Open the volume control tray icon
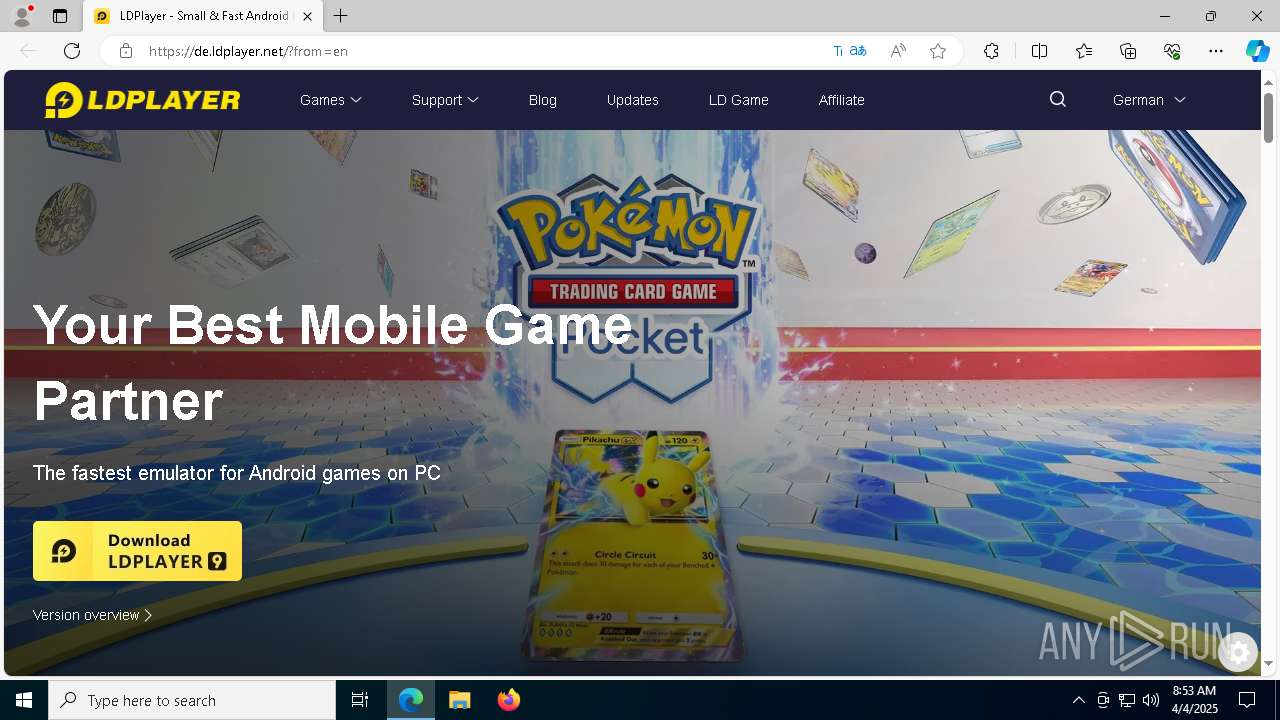Screen dimensions: 1280x720 click(x=1151, y=700)
